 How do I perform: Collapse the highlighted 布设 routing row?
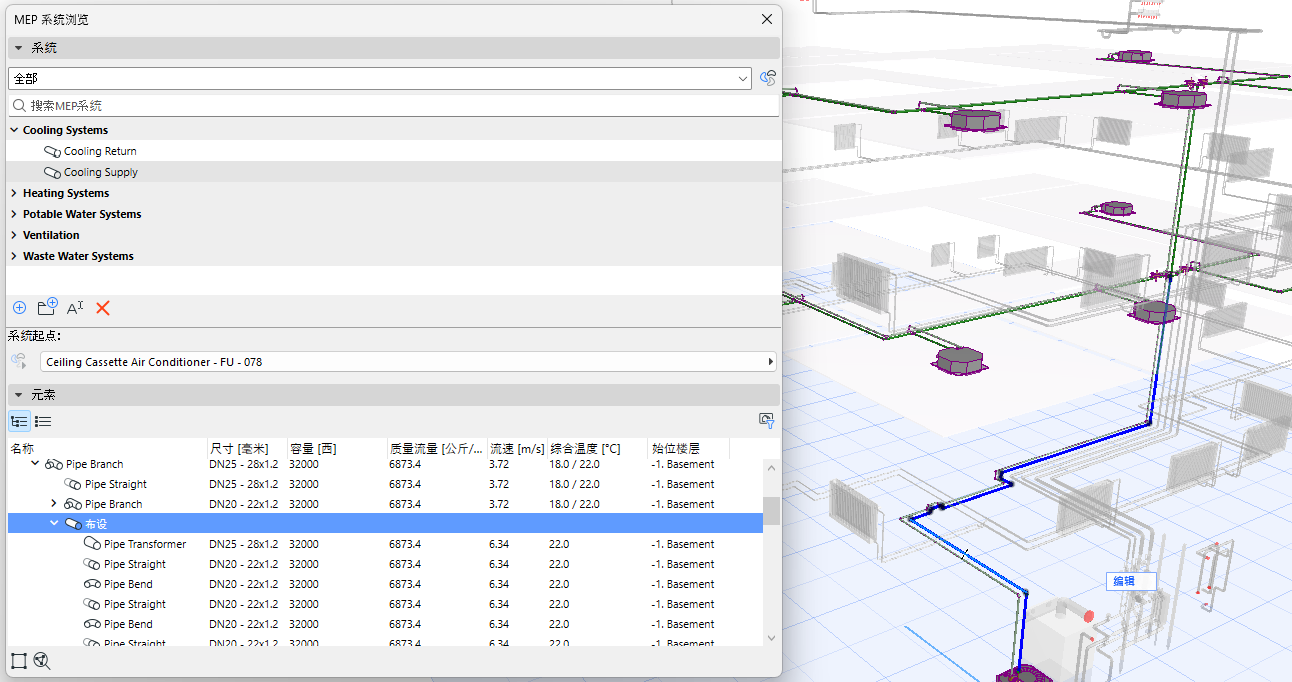tap(54, 524)
